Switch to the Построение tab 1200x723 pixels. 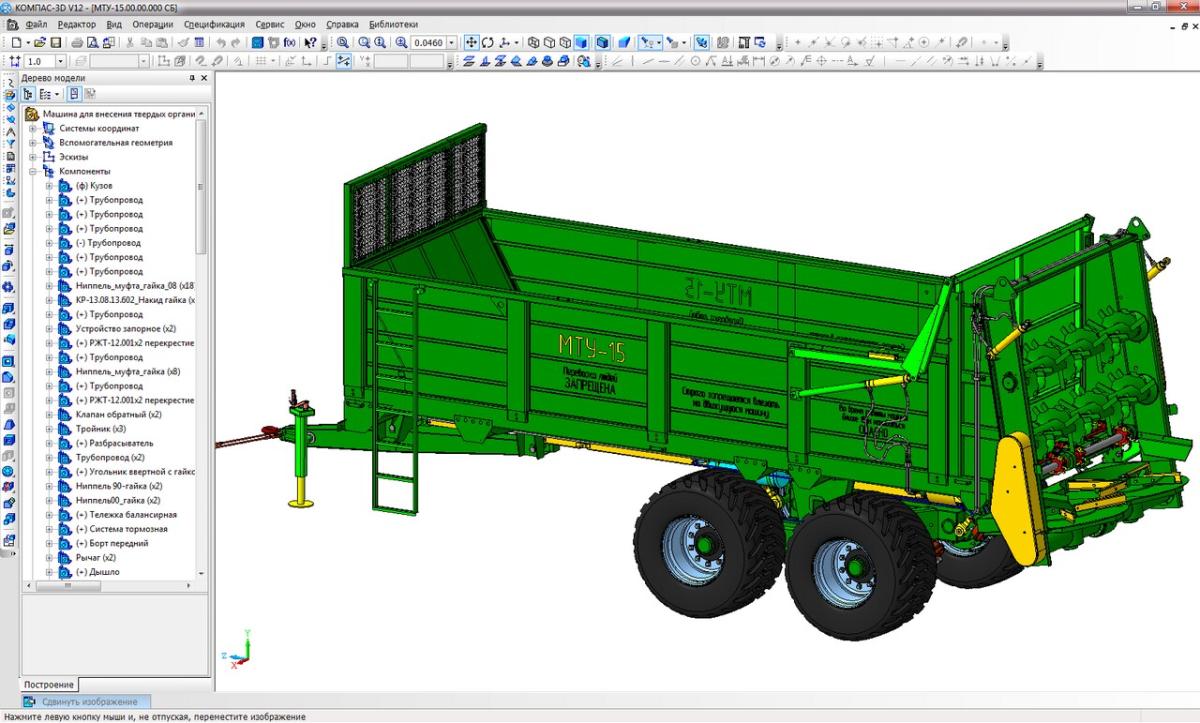click(49, 684)
